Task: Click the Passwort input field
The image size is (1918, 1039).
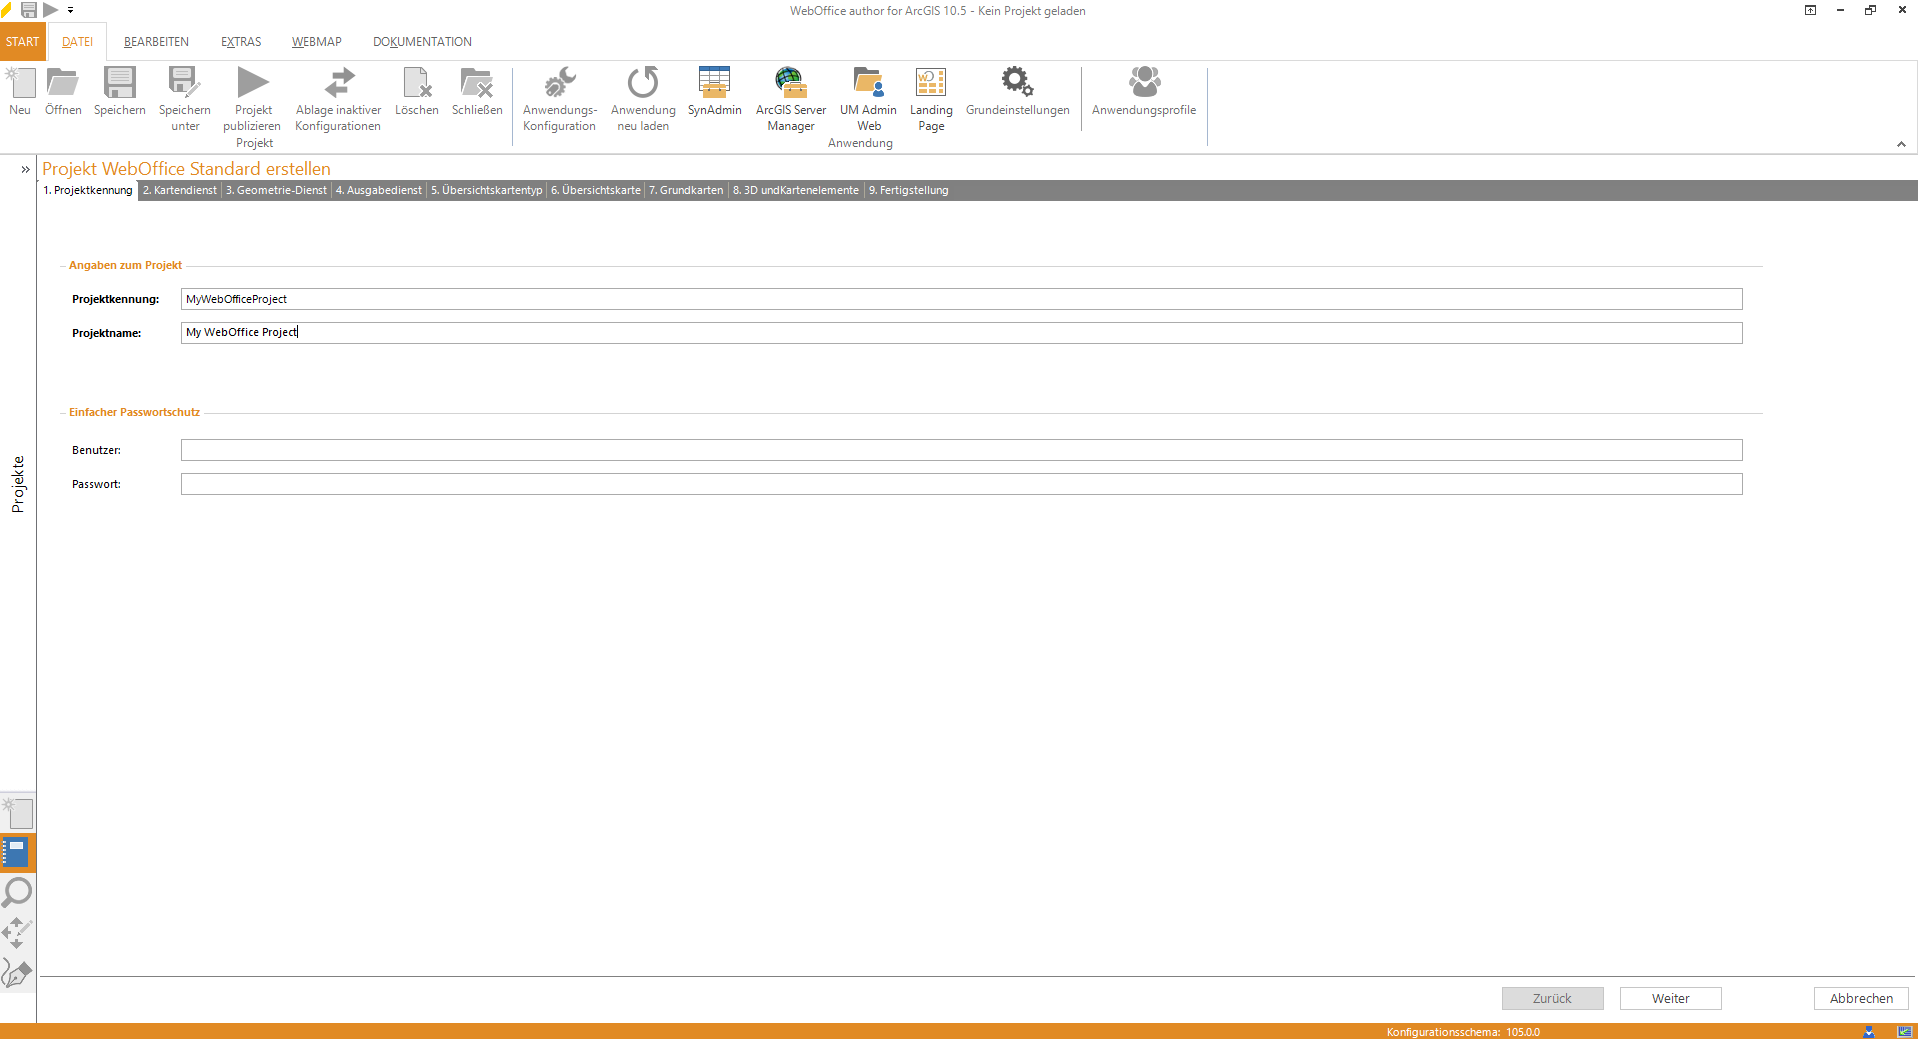Action: [961, 484]
